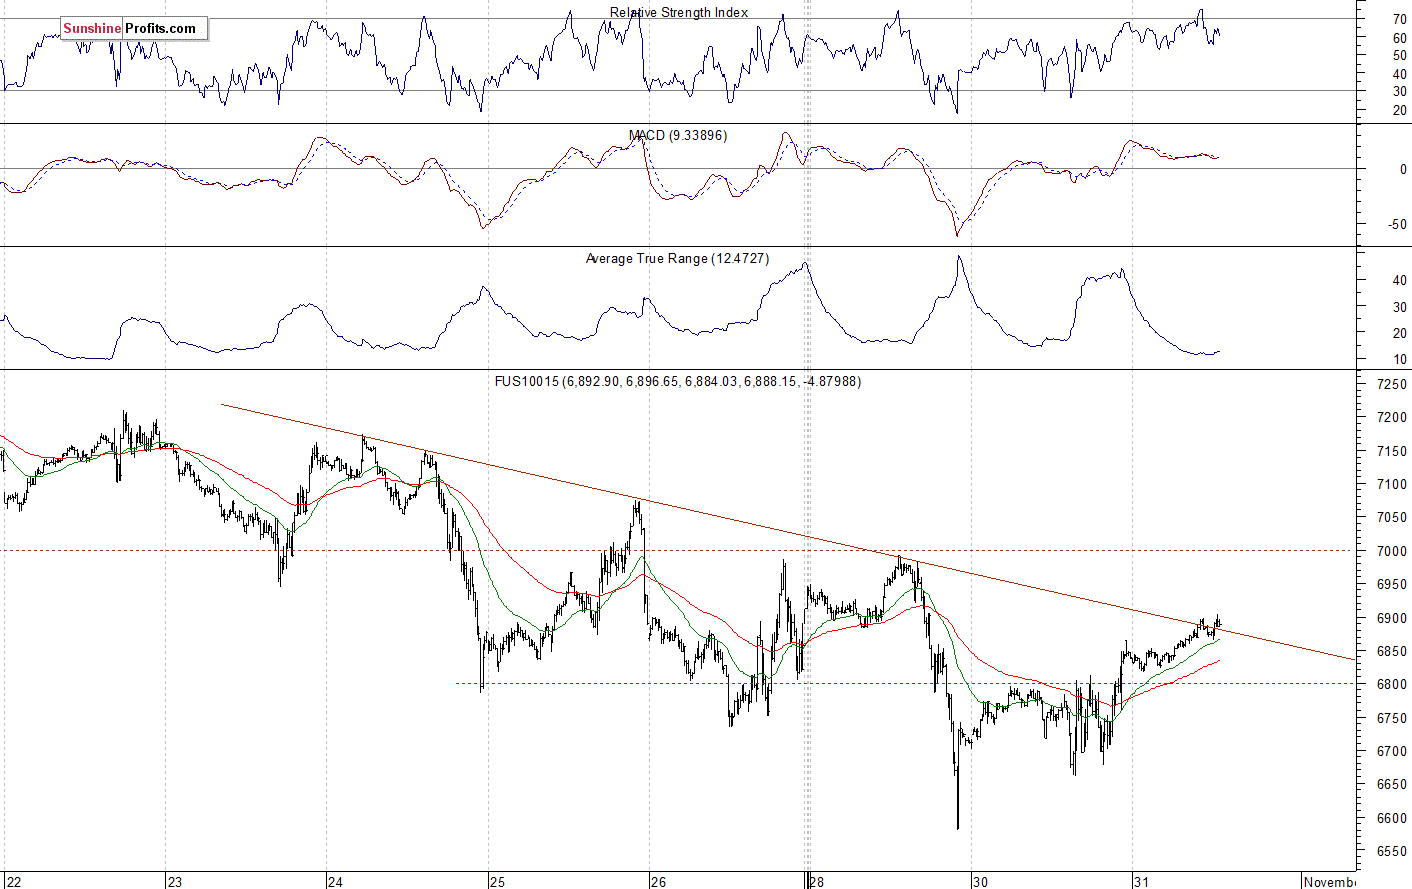
Task: Click the ATR 40 axis value
Action: click(1399, 280)
